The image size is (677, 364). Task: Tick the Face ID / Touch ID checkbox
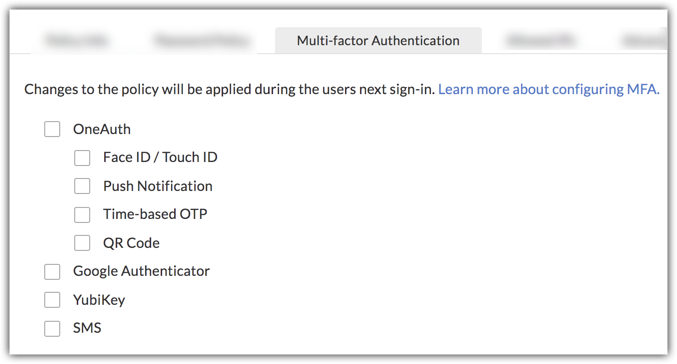tap(82, 158)
